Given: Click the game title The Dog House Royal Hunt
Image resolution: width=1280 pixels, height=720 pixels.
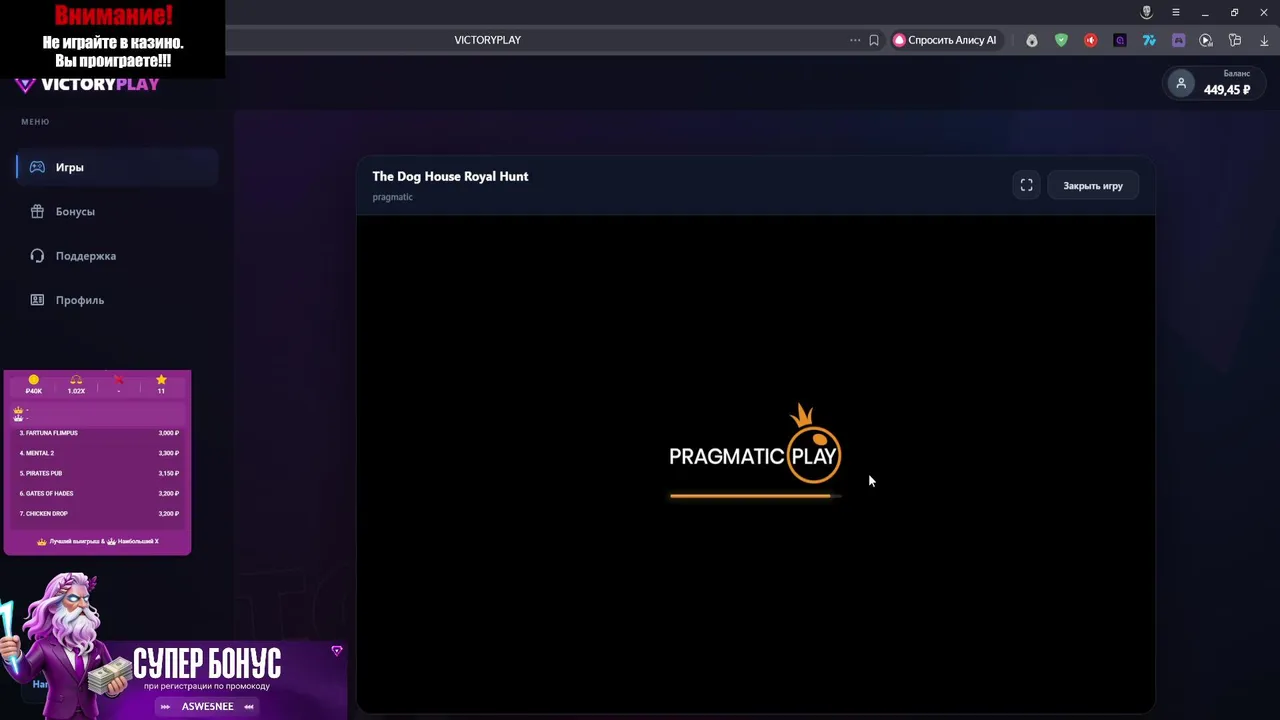Looking at the screenshot, I should (450, 176).
